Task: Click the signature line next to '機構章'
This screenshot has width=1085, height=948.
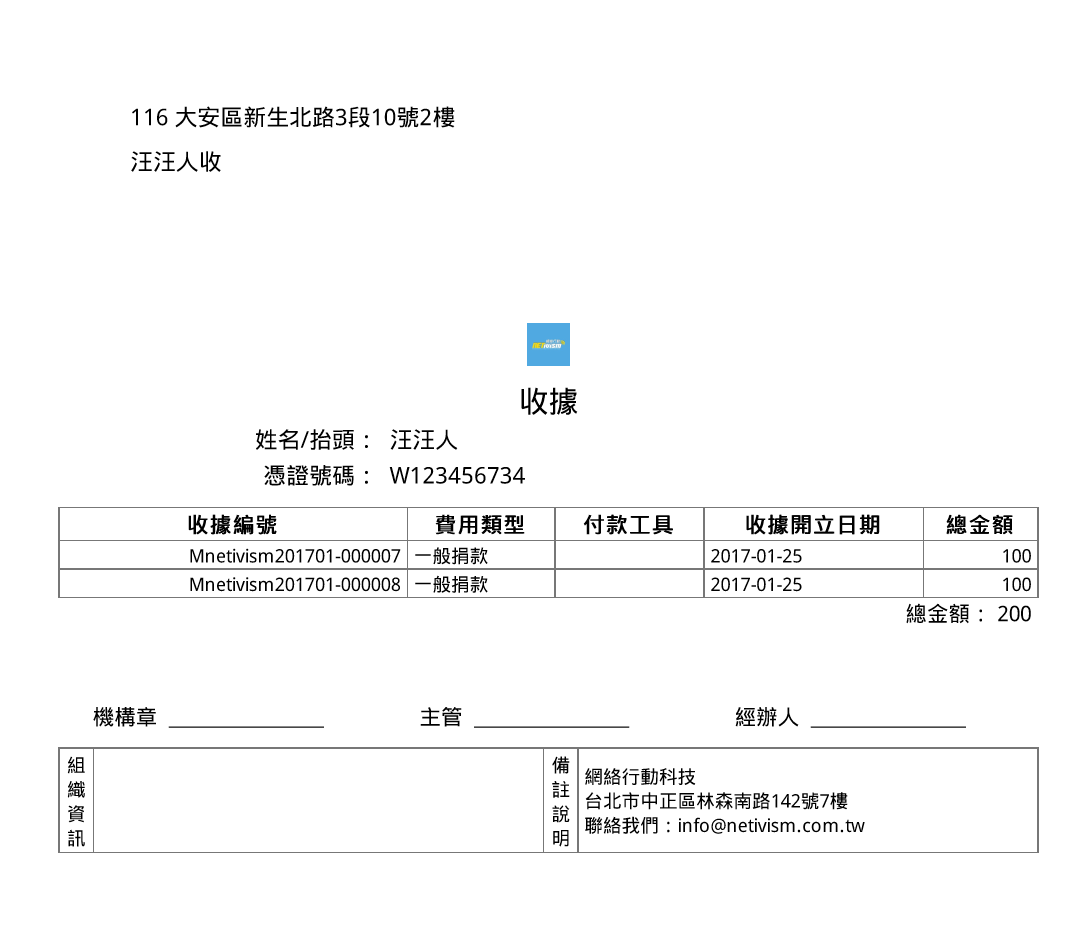Action: (246, 726)
